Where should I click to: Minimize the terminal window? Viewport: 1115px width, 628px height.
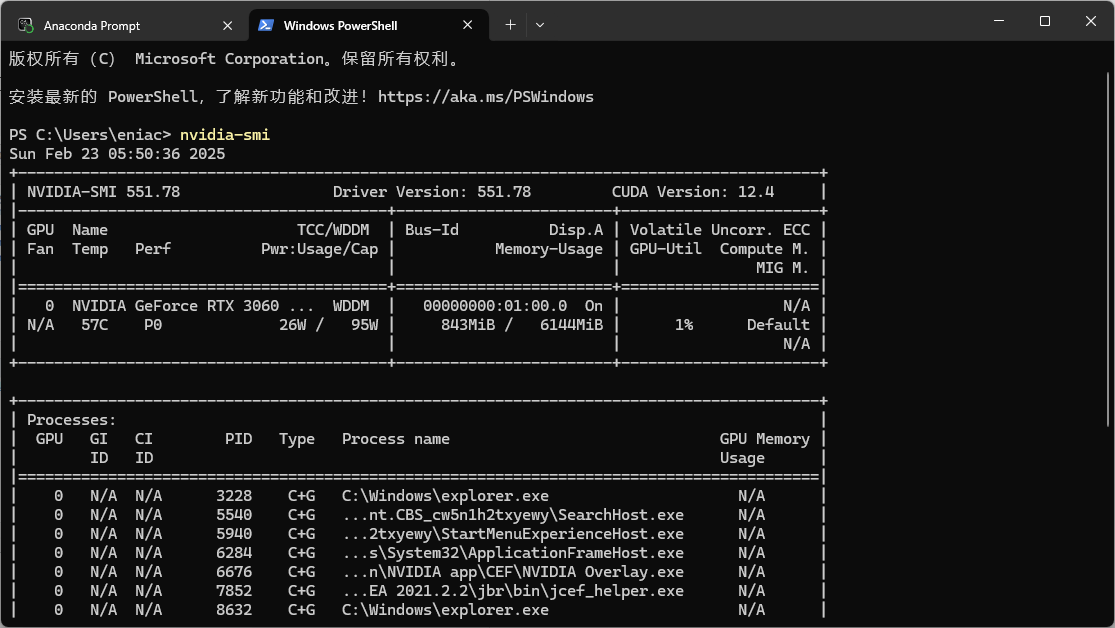click(x=997, y=21)
